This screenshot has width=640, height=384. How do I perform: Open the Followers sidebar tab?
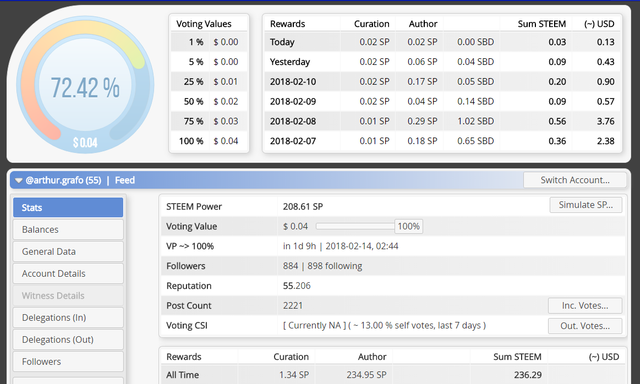pos(68,362)
